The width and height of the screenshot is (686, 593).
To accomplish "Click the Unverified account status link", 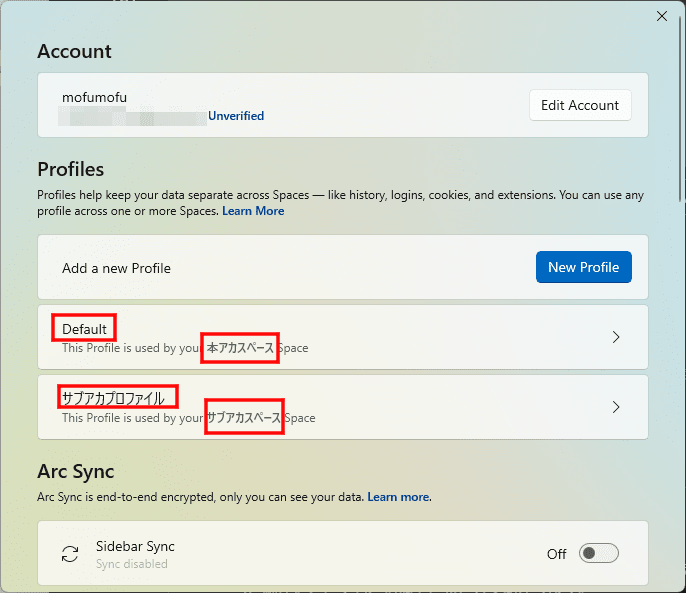I will pyautogui.click(x=236, y=116).
